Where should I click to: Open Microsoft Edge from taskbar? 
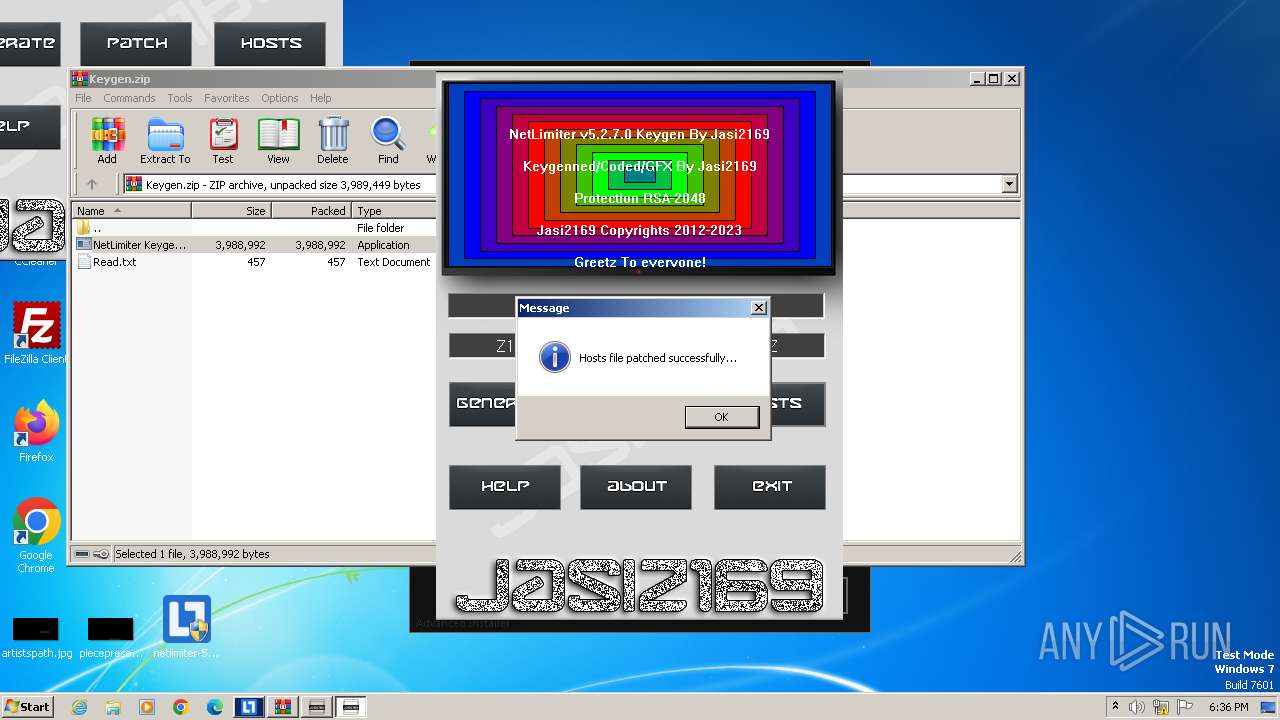coord(215,707)
